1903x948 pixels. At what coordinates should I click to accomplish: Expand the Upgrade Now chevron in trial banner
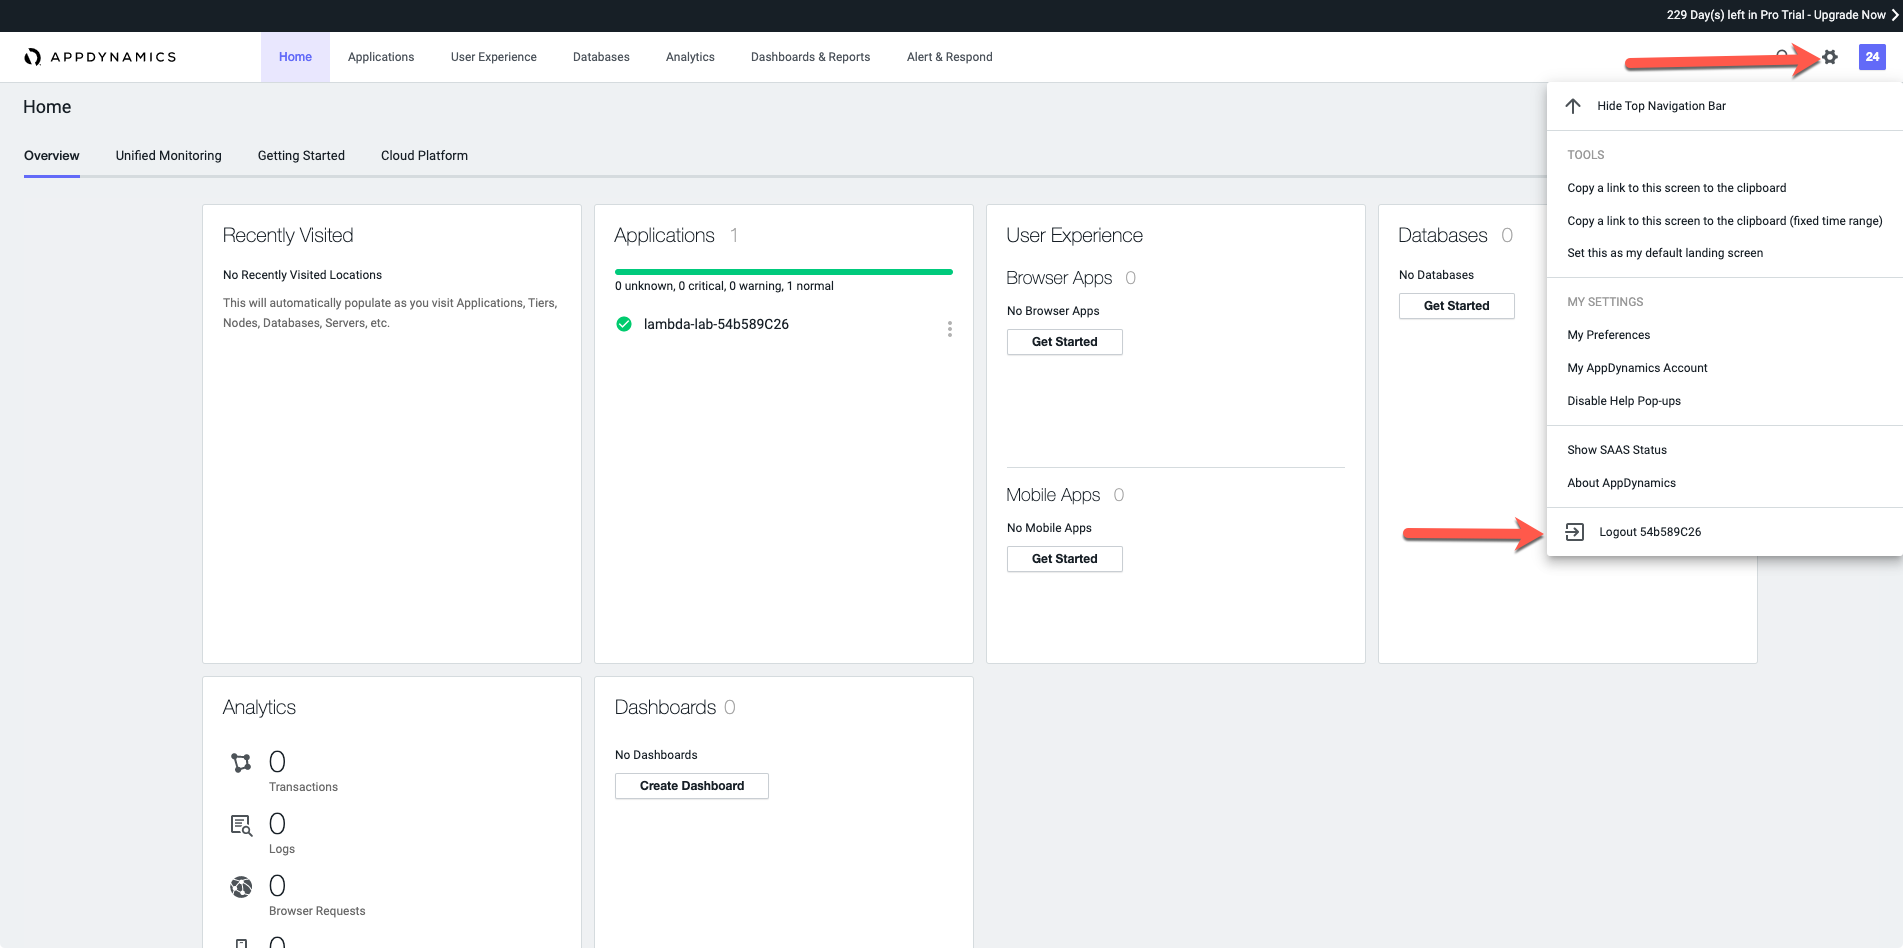point(1893,15)
